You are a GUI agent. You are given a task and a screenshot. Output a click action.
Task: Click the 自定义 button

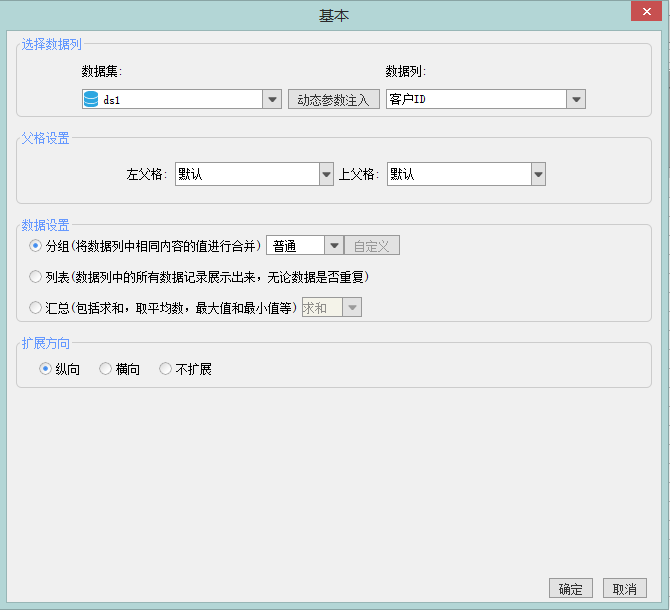pyautogui.click(x=372, y=245)
